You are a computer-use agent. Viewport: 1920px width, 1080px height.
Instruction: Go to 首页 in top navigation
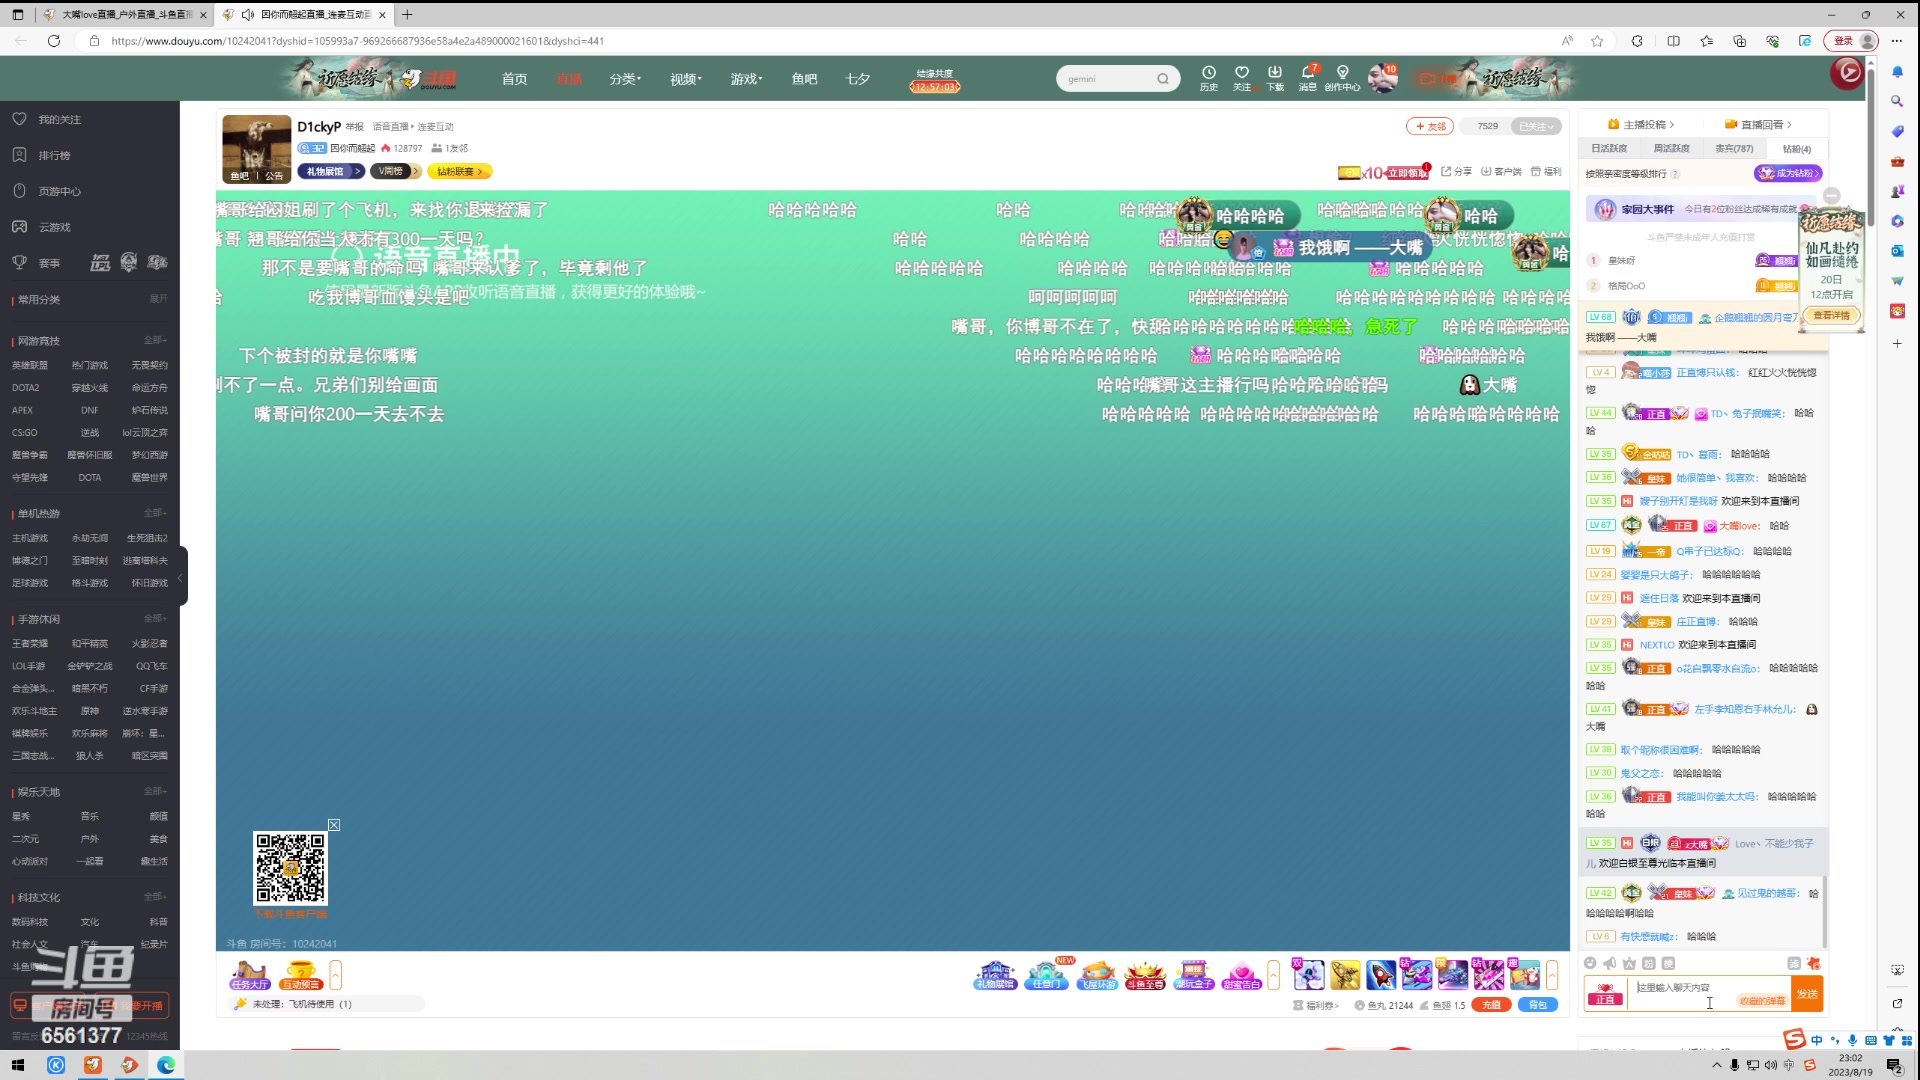coord(514,79)
